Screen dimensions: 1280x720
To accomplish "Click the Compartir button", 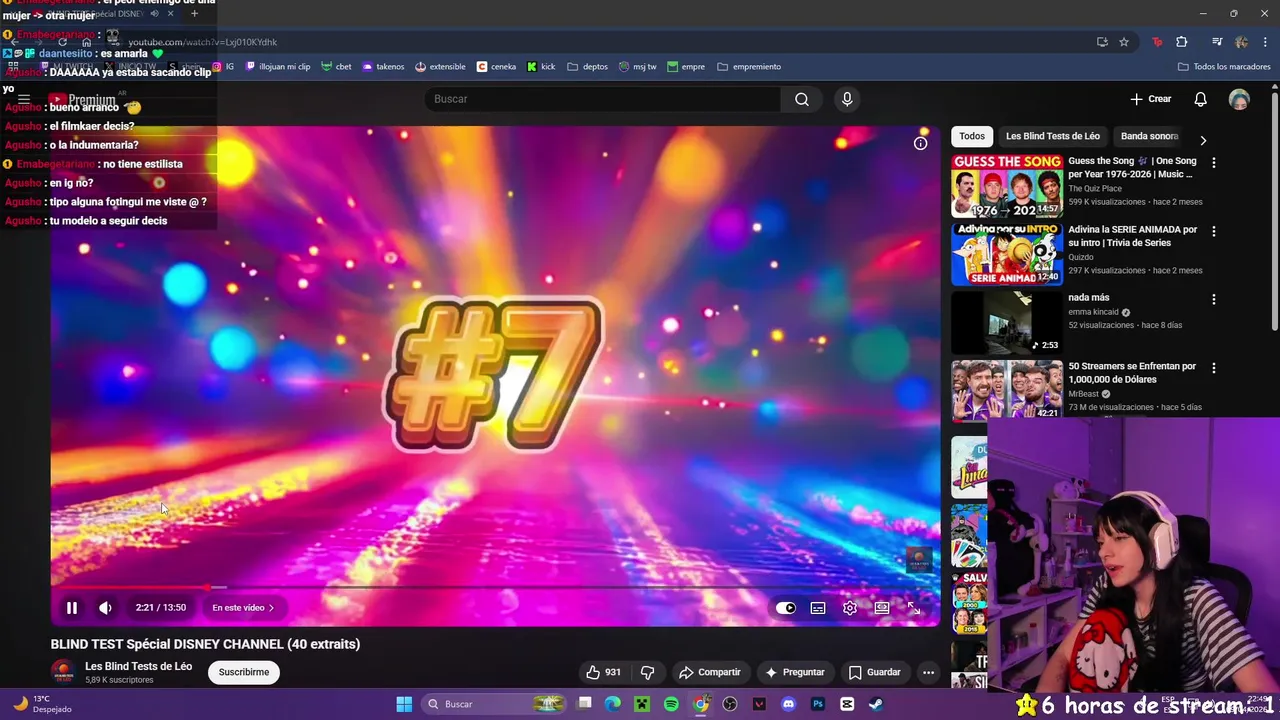I will [710, 672].
